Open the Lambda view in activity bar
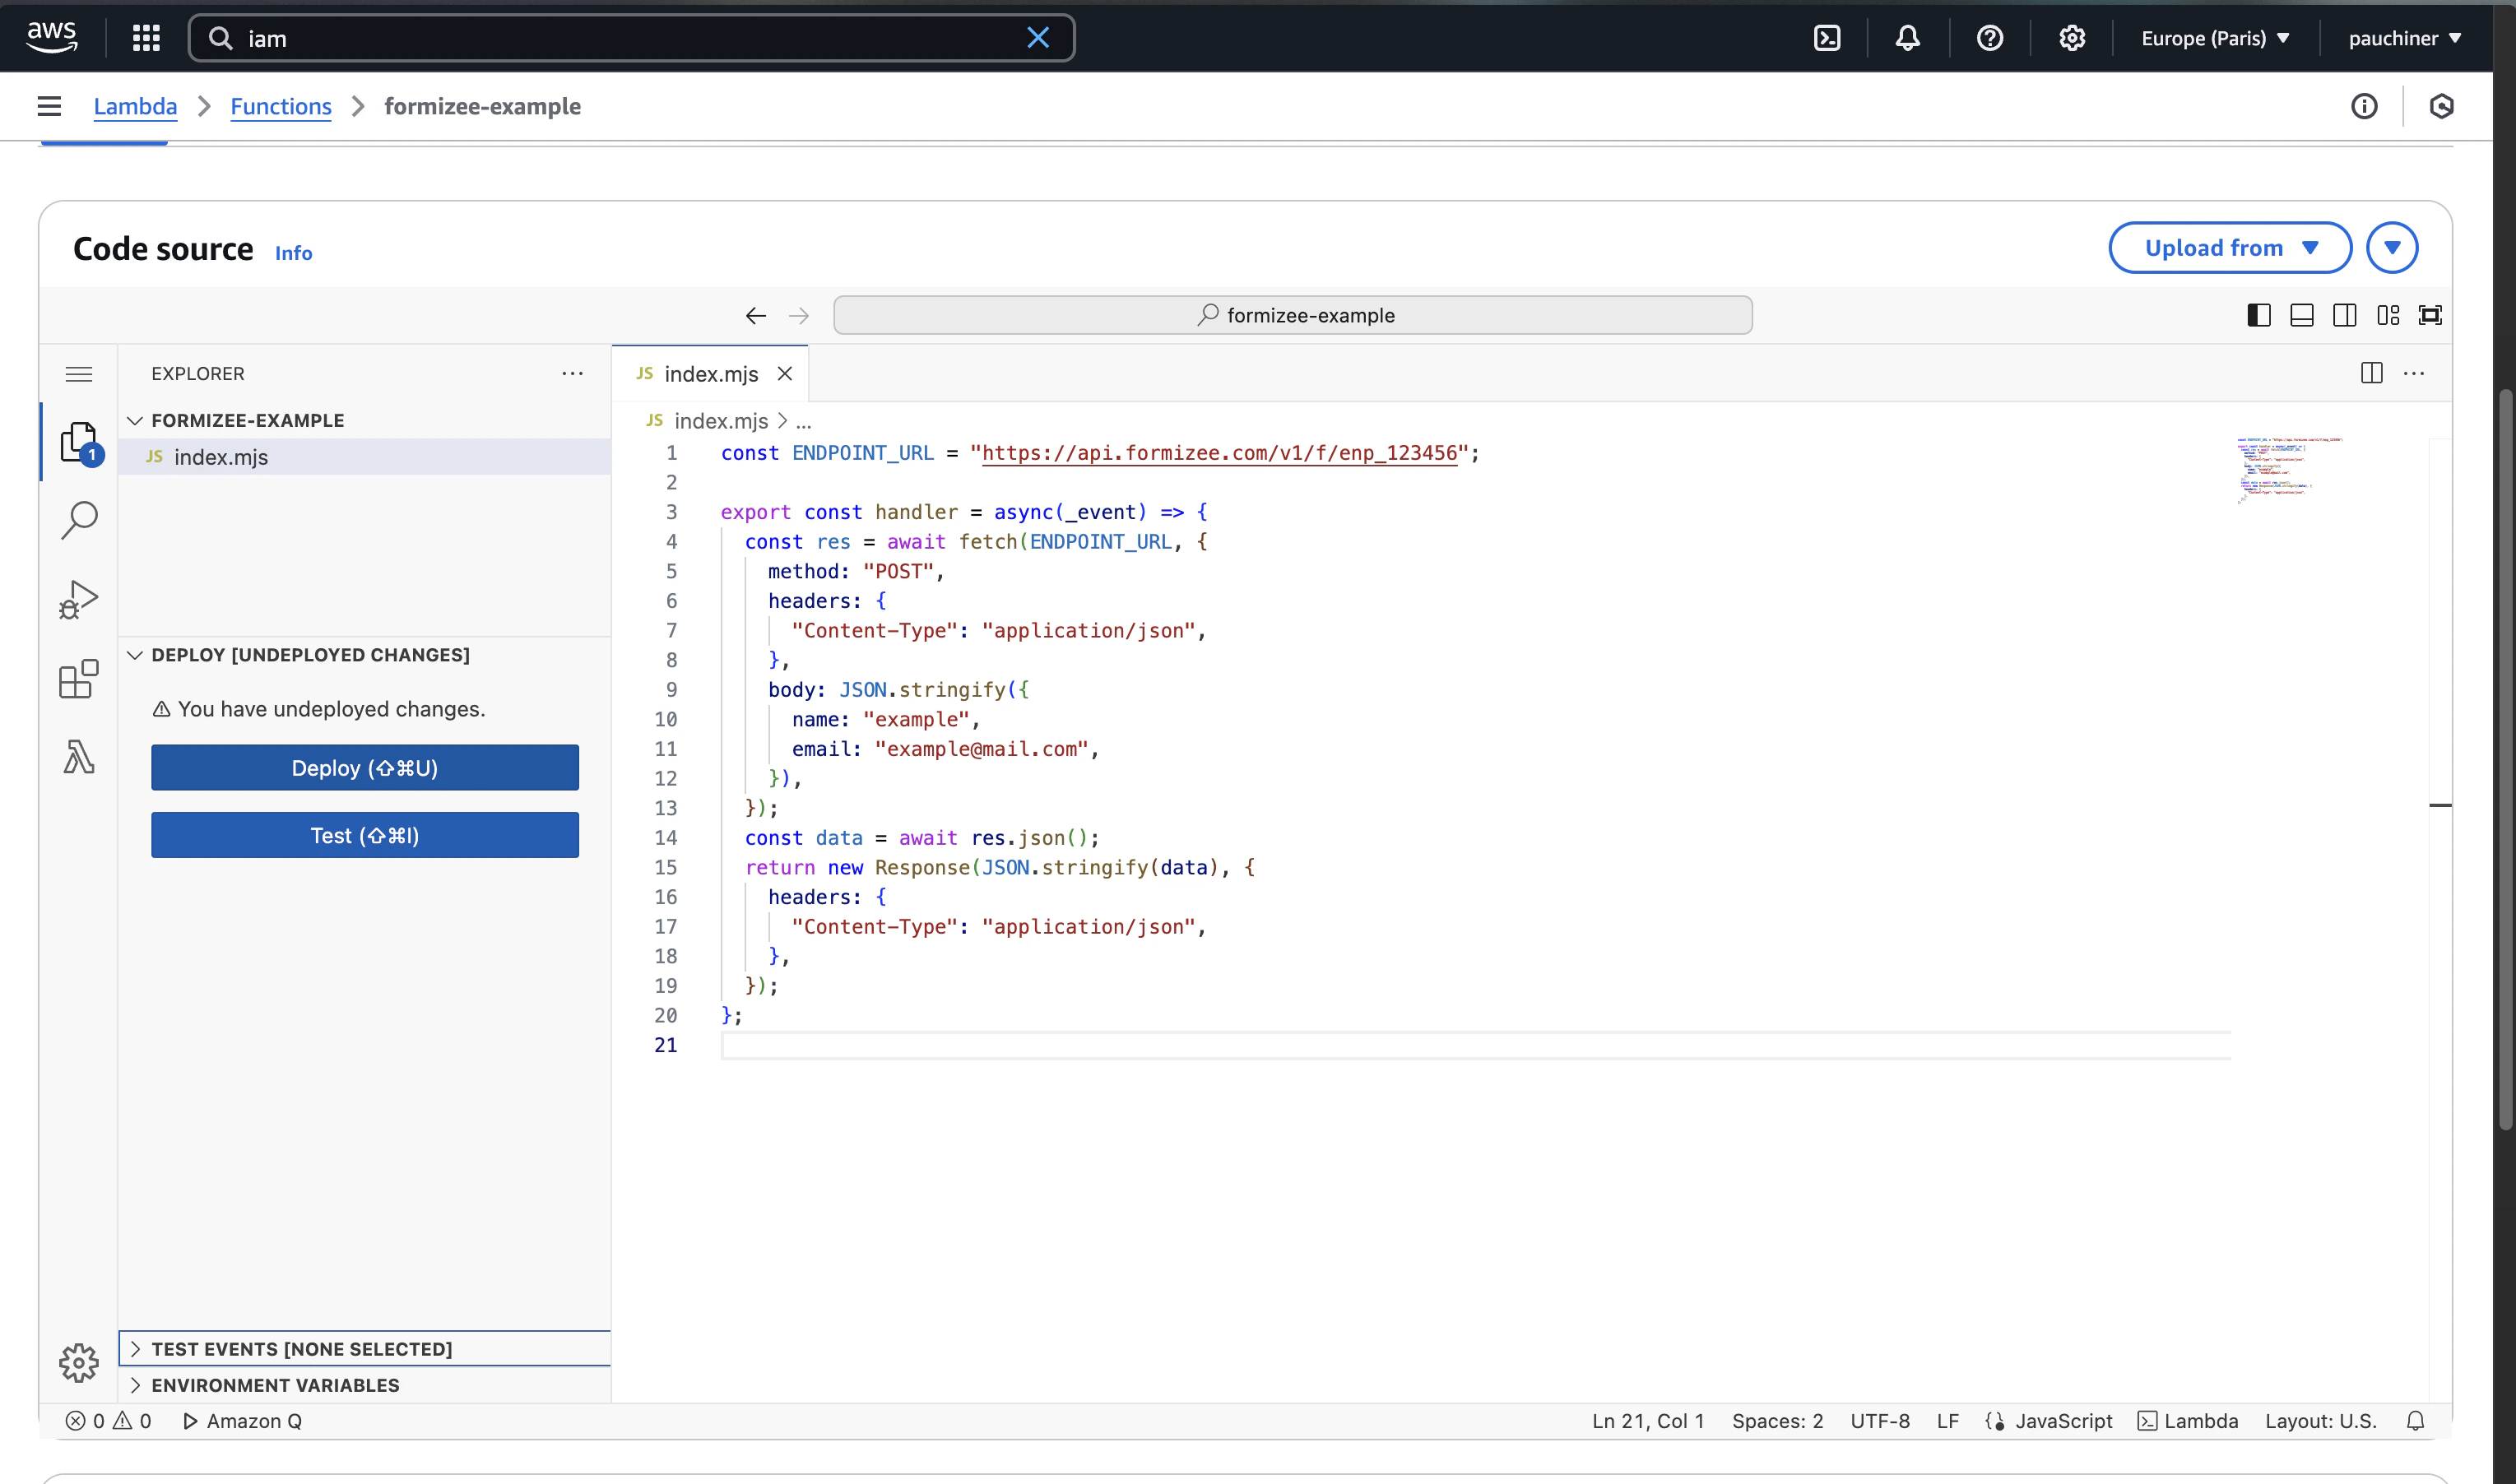Viewport: 2516px width, 1484px height. 79,757
